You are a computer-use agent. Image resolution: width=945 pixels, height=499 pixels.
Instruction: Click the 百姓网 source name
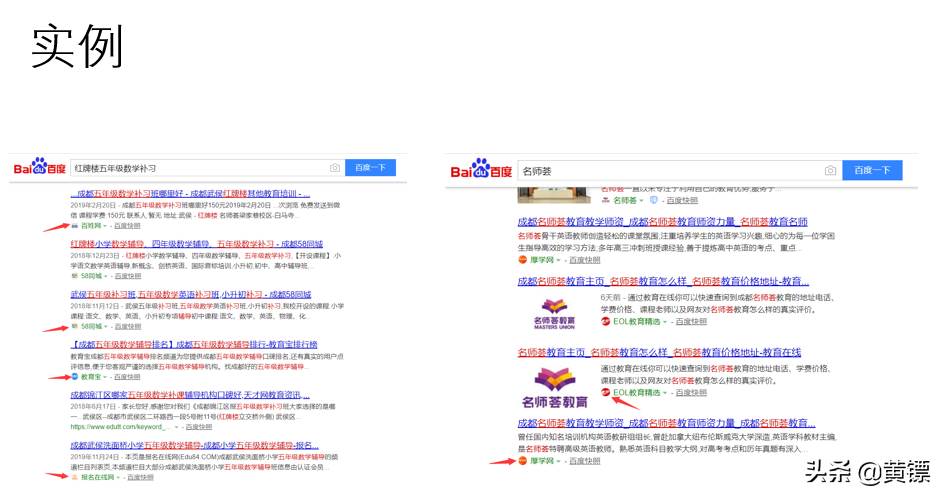coord(91,226)
